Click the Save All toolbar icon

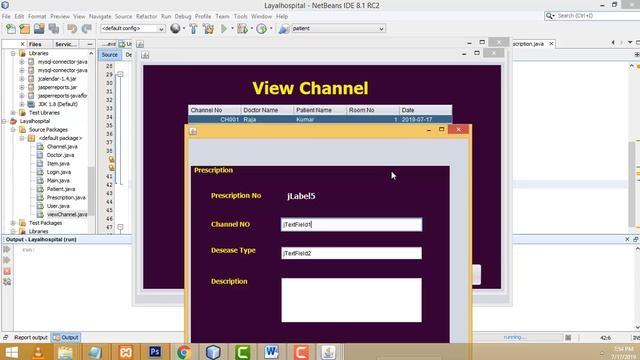click(x=54, y=29)
